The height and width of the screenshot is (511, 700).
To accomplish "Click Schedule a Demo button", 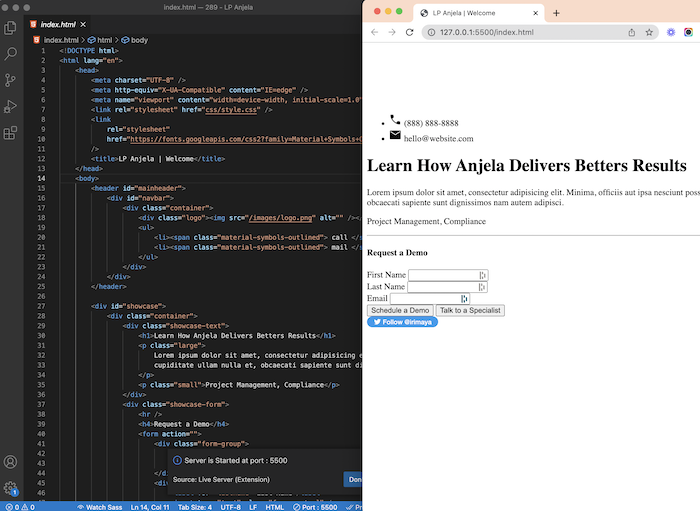I will point(400,310).
